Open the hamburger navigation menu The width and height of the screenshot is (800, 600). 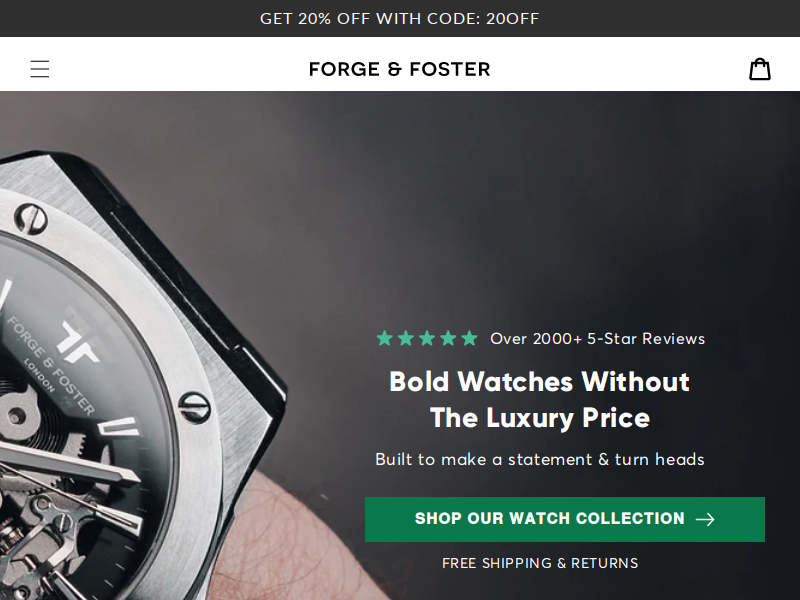[40, 69]
